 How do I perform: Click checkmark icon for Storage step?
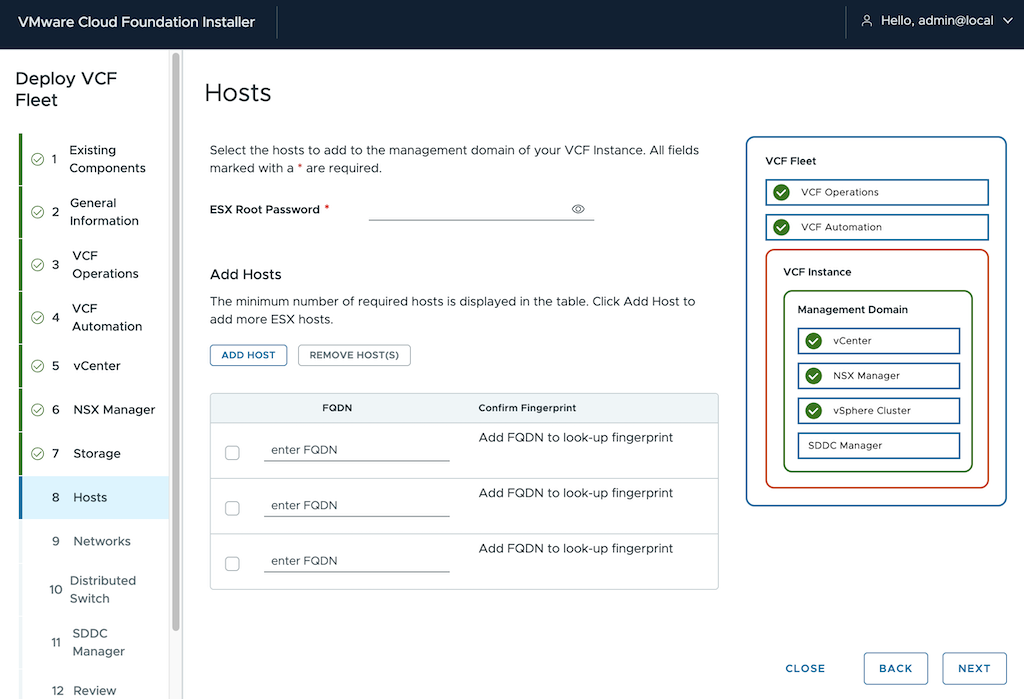[38, 453]
